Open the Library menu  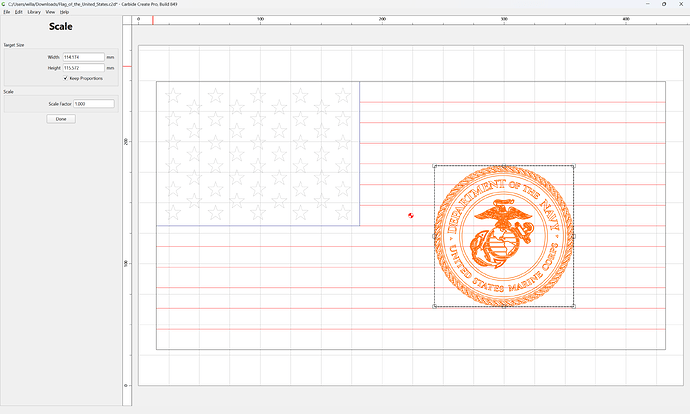(34, 12)
